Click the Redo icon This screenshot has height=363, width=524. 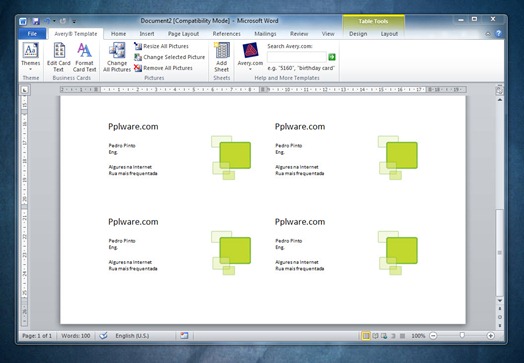(x=63, y=21)
